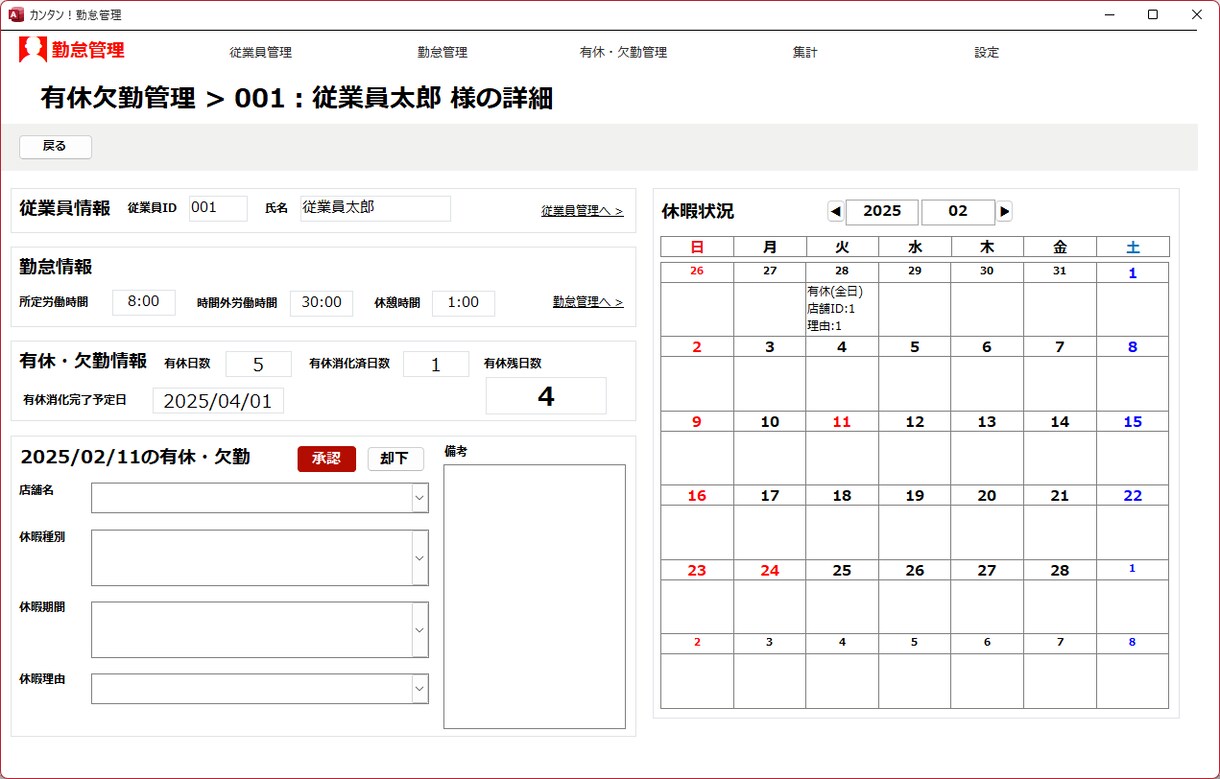This screenshot has height=779, width=1220.
Task: Switch to 有休・欠勤管理 menu
Action: tap(623, 52)
